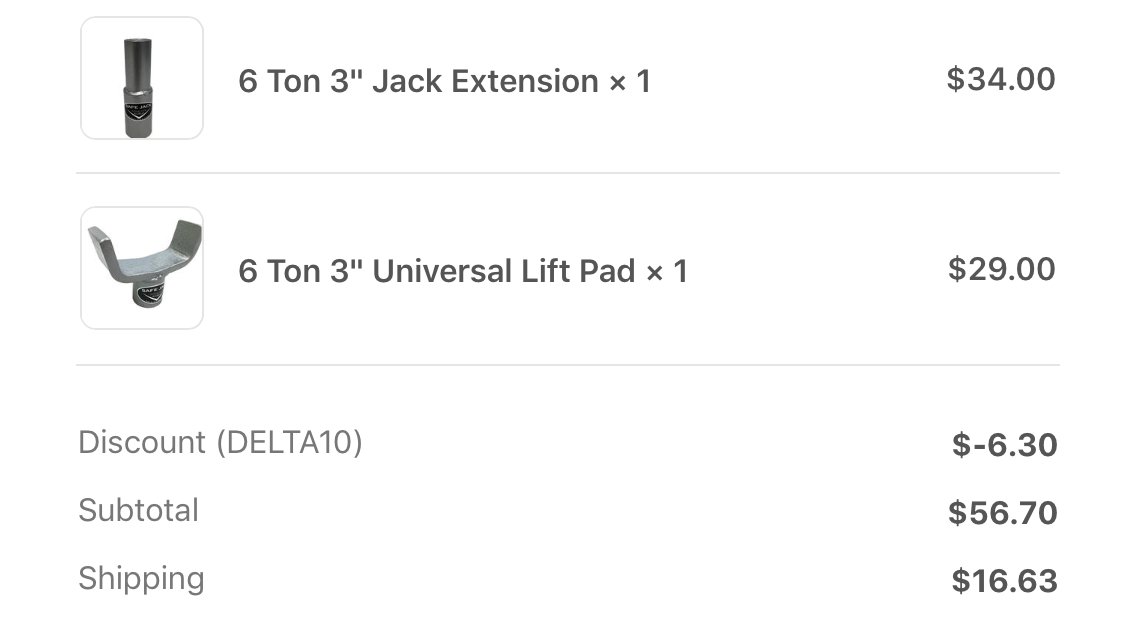The height and width of the screenshot is (640, 1136).
Task: Open the Jack Extension product thumbnail
Action: coord(142,78)
